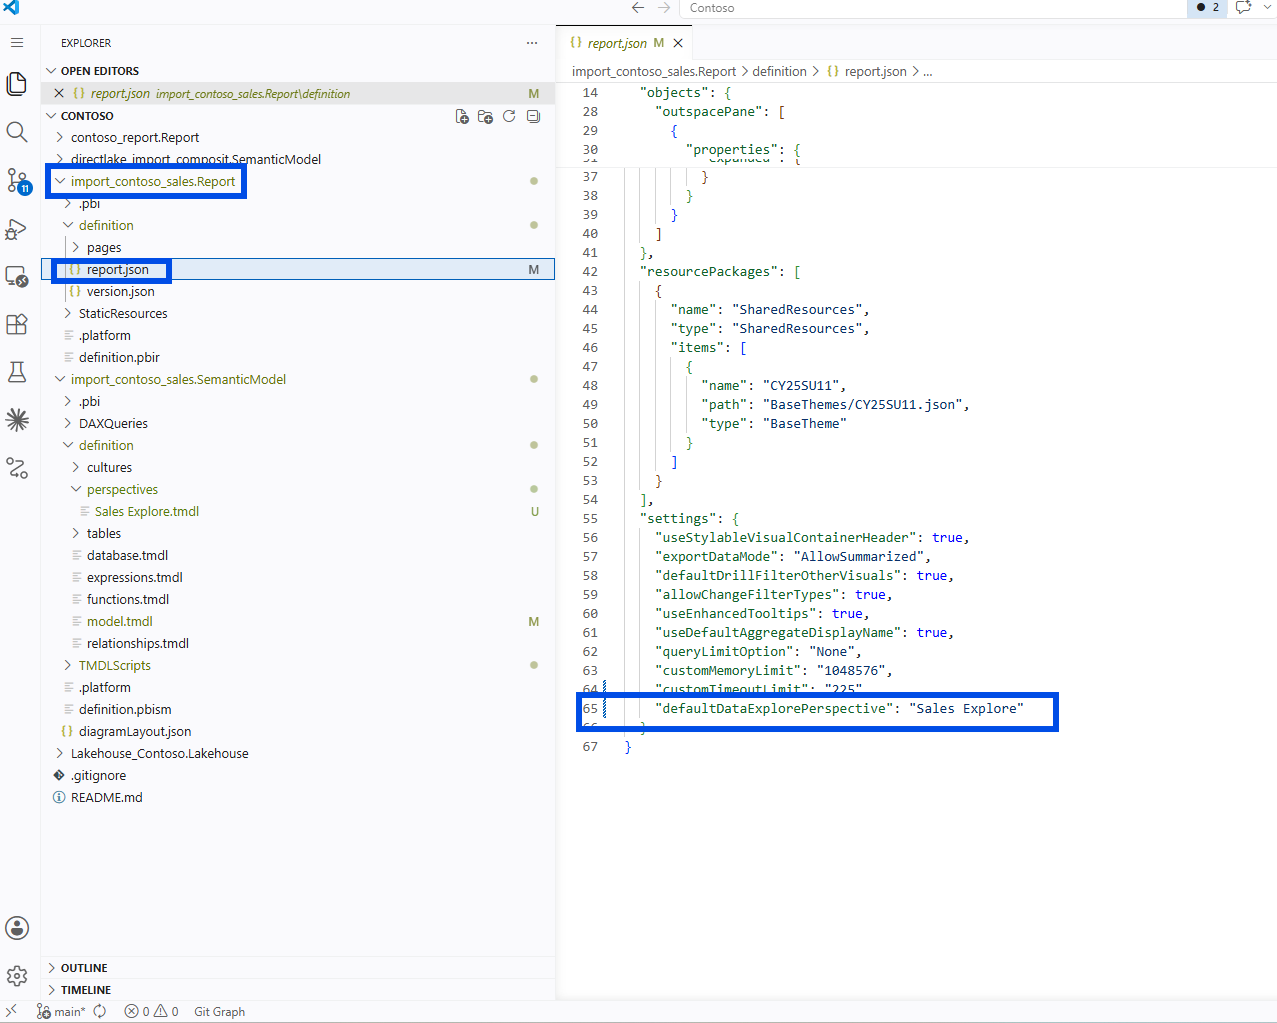Open Git Graph from status bar
This screenshot has height=1023, width=1277.
tap(219, 1011)
